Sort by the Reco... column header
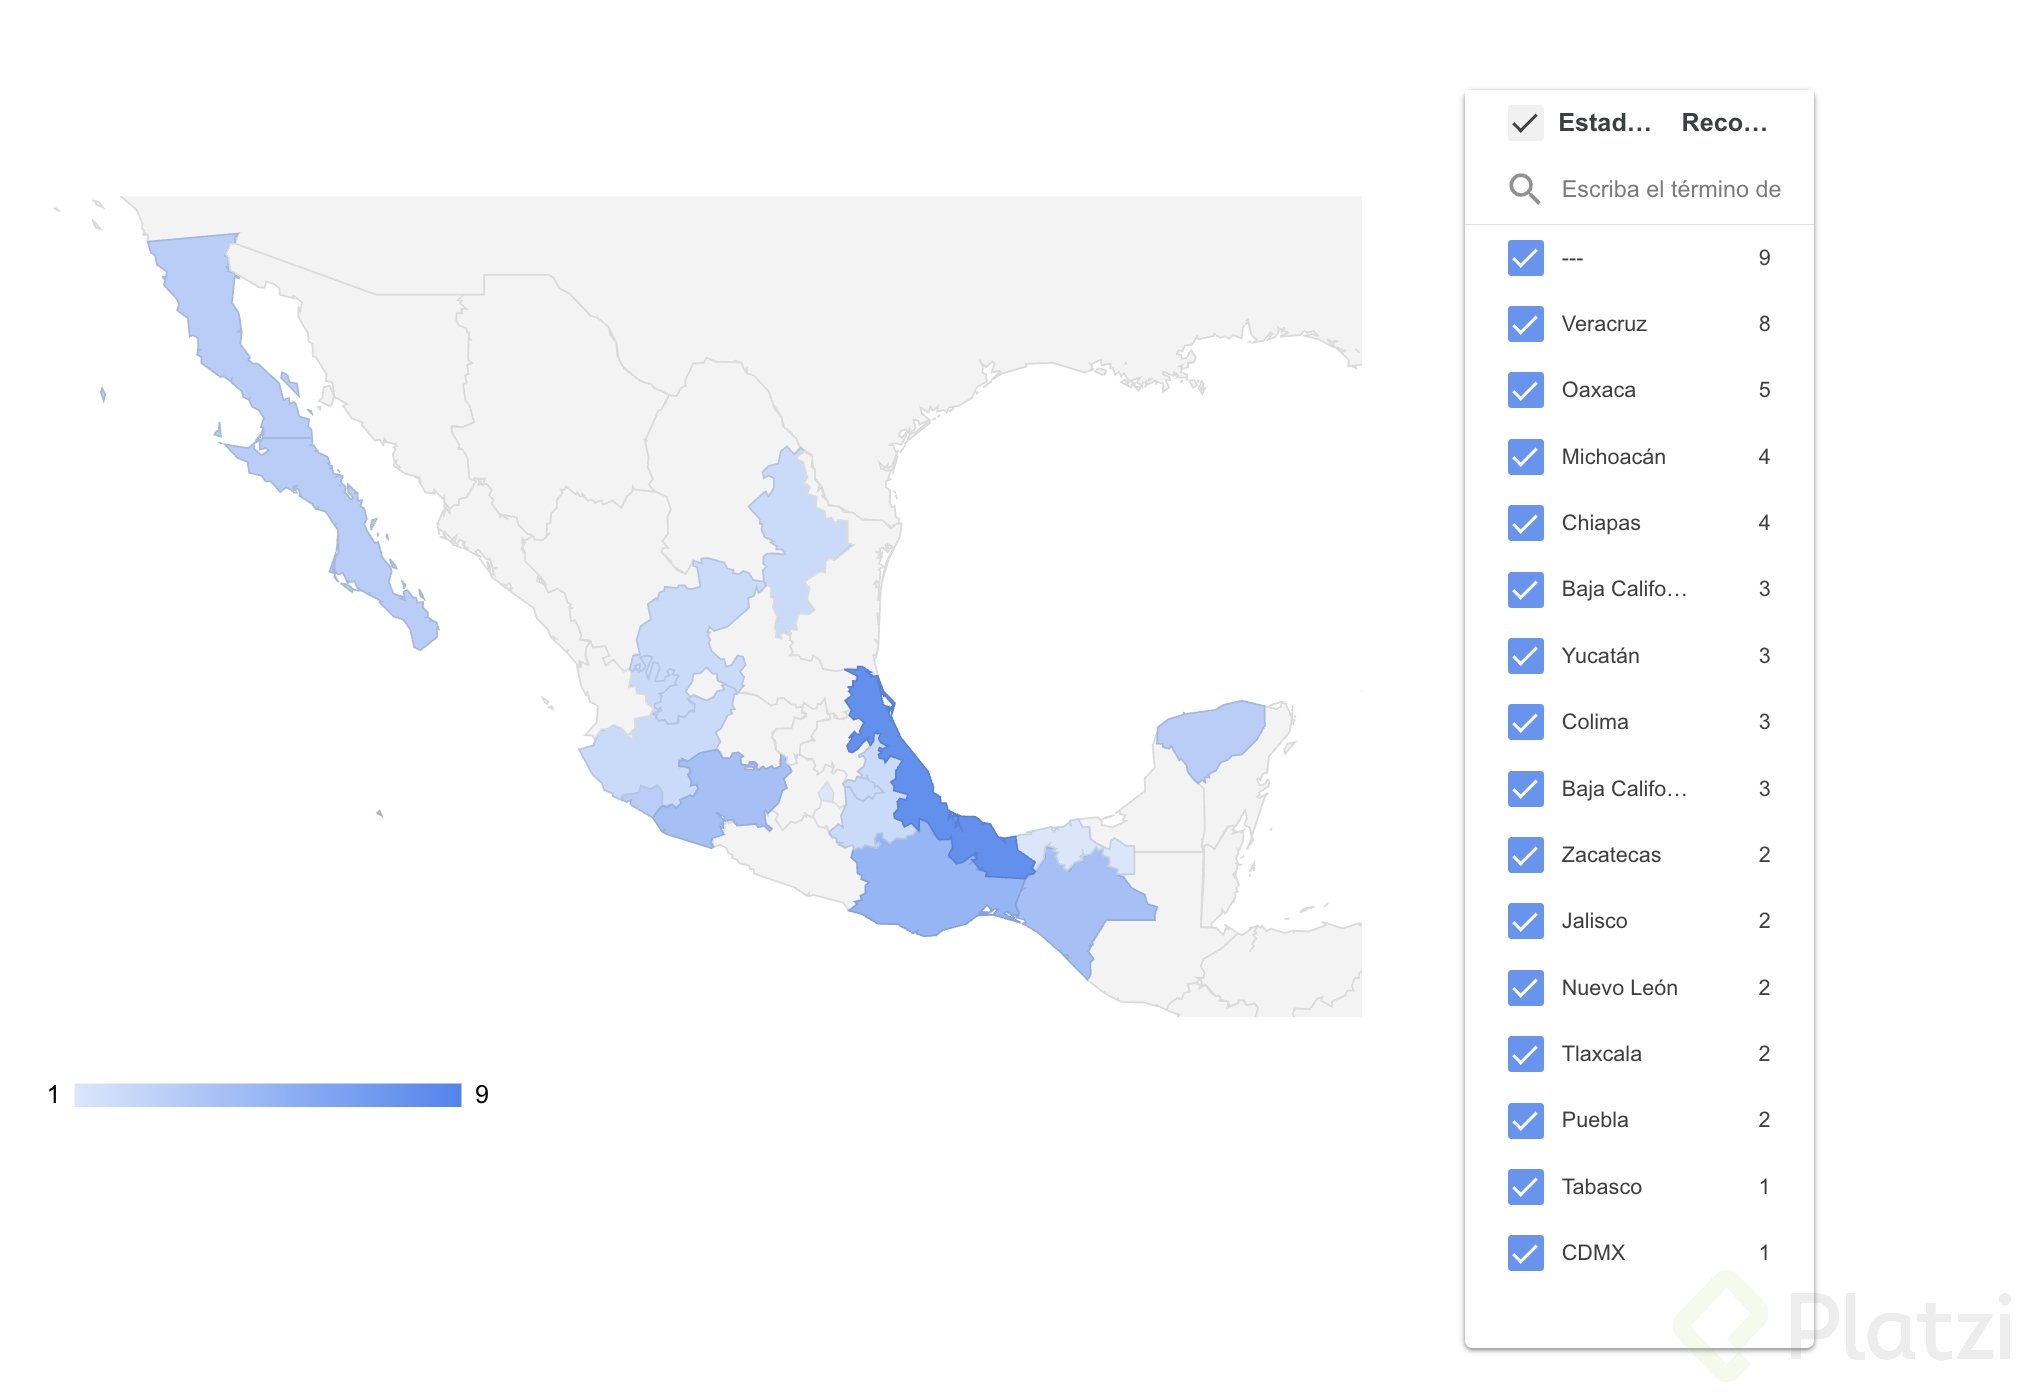The height and width of the screenshot is (1396, 2032). (1724, 123)
